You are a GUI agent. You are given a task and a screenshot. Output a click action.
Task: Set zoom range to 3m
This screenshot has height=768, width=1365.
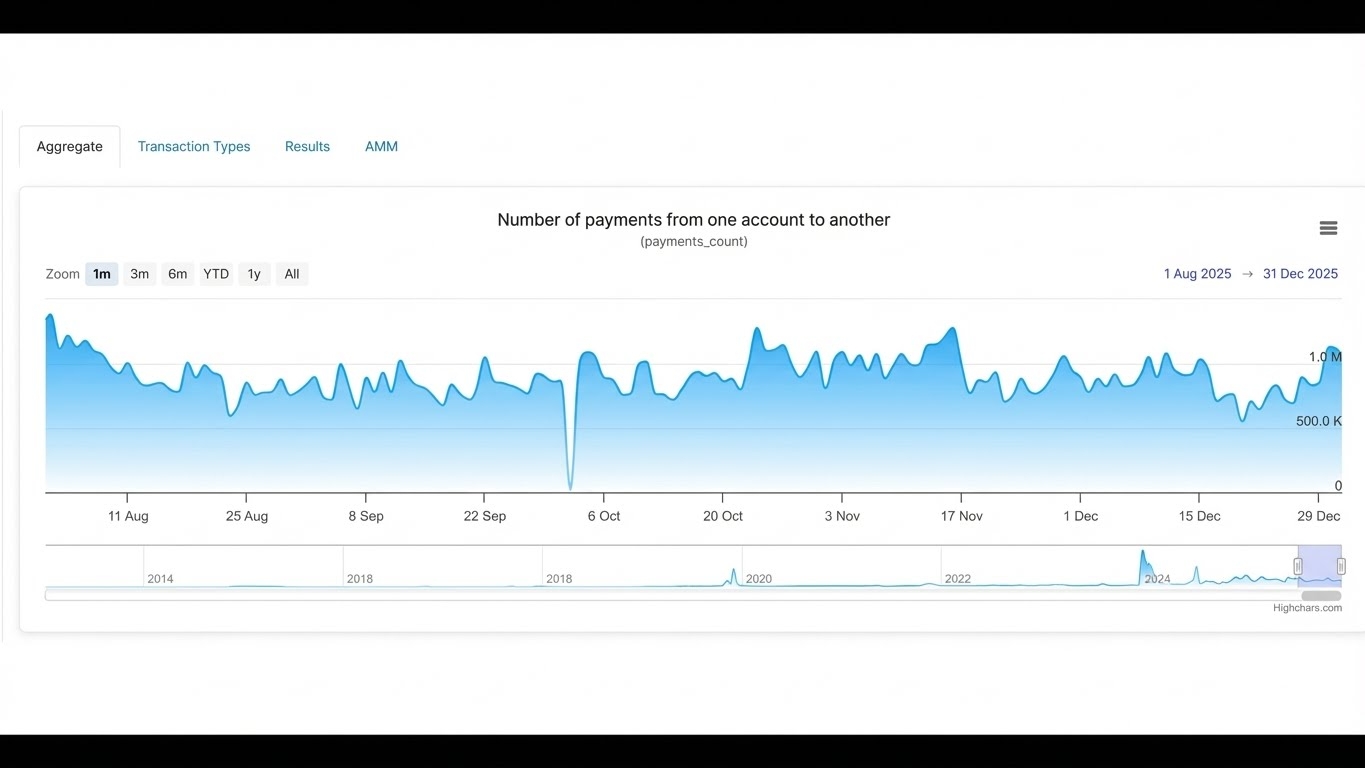point(140,274)
